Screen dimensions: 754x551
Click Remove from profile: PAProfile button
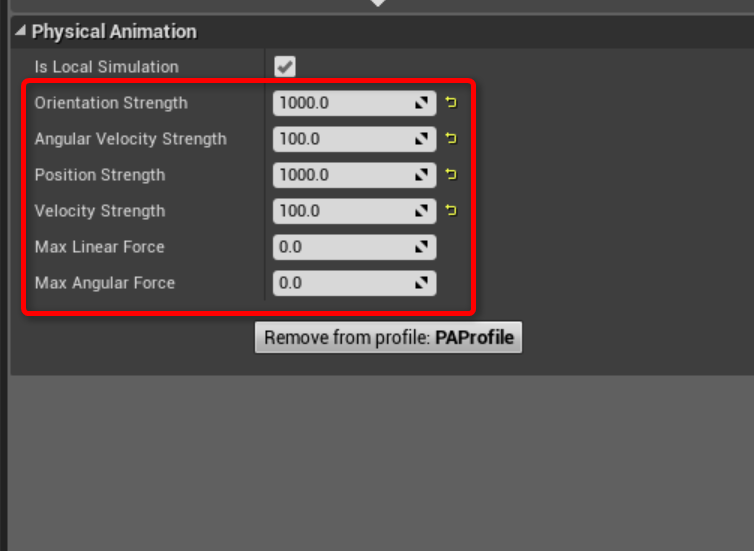[389, 338]
